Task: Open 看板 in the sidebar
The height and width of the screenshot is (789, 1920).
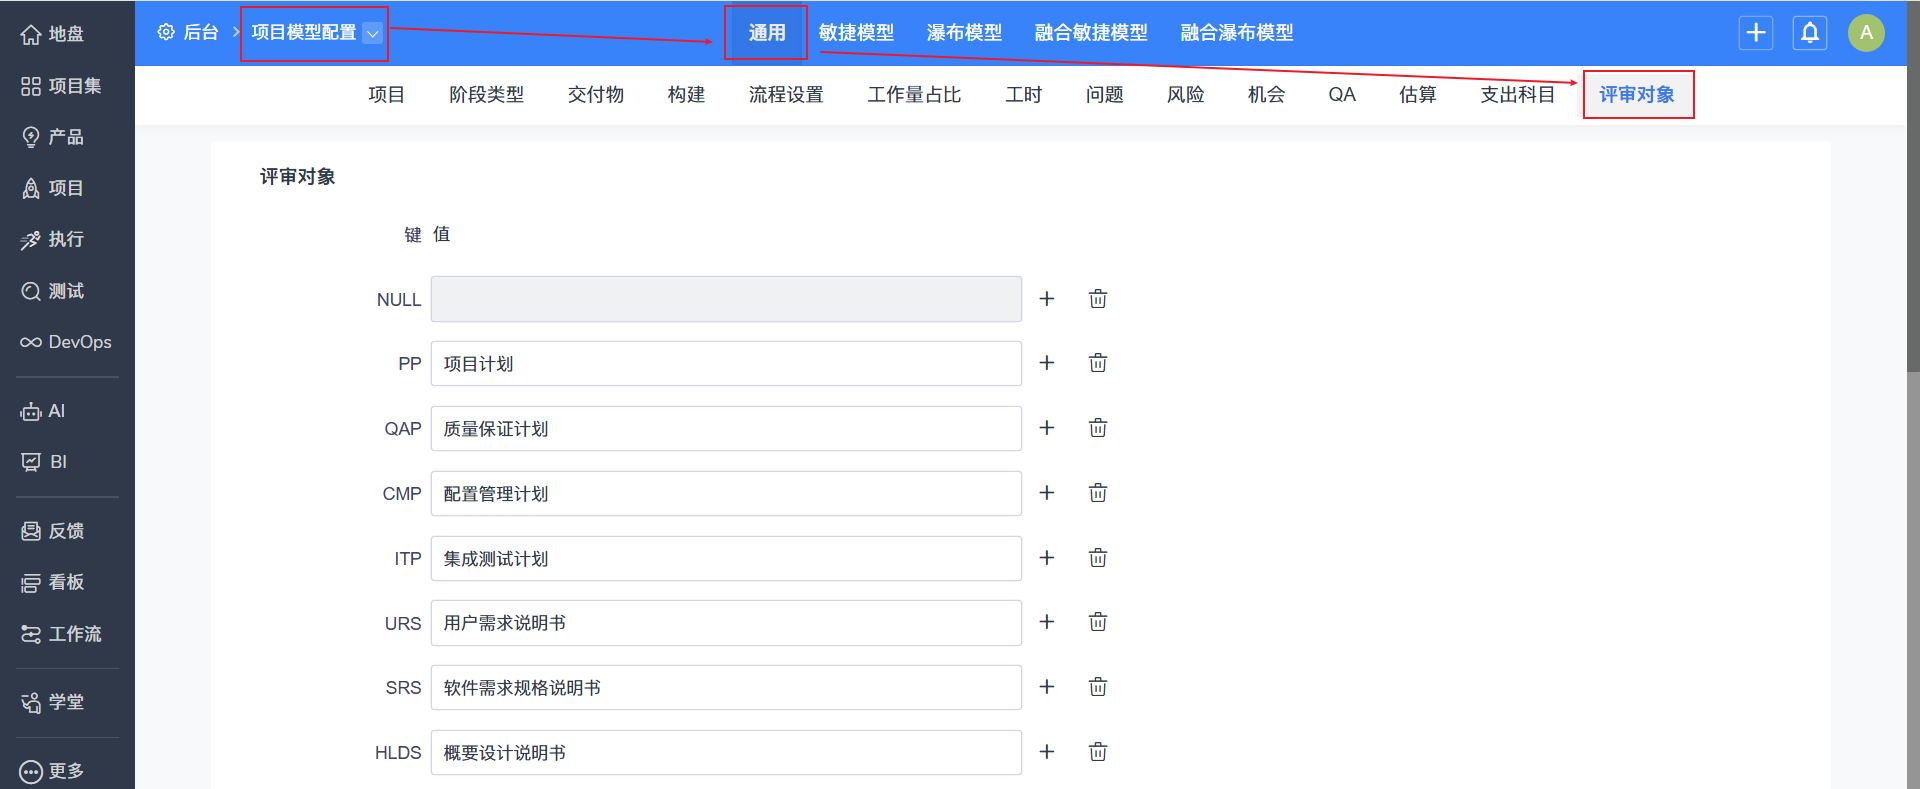Action: coord(52,582)
